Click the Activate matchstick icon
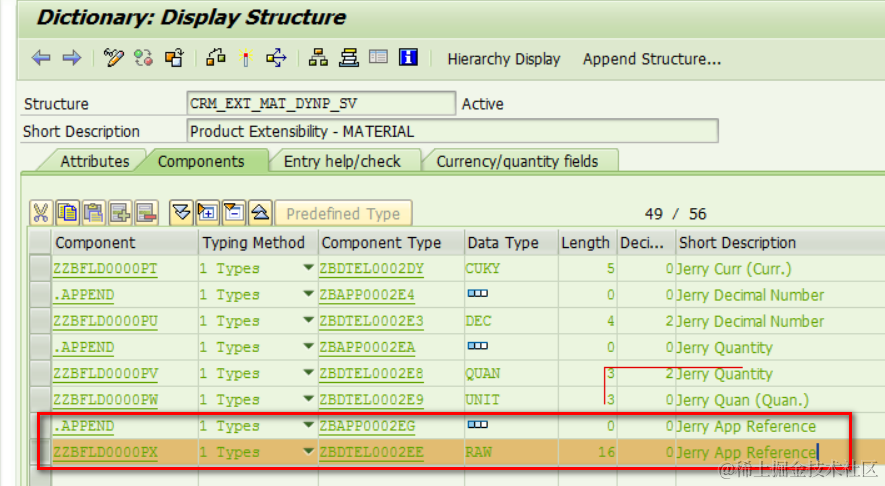This screenshot has height=486, width=885. (246, 58)
